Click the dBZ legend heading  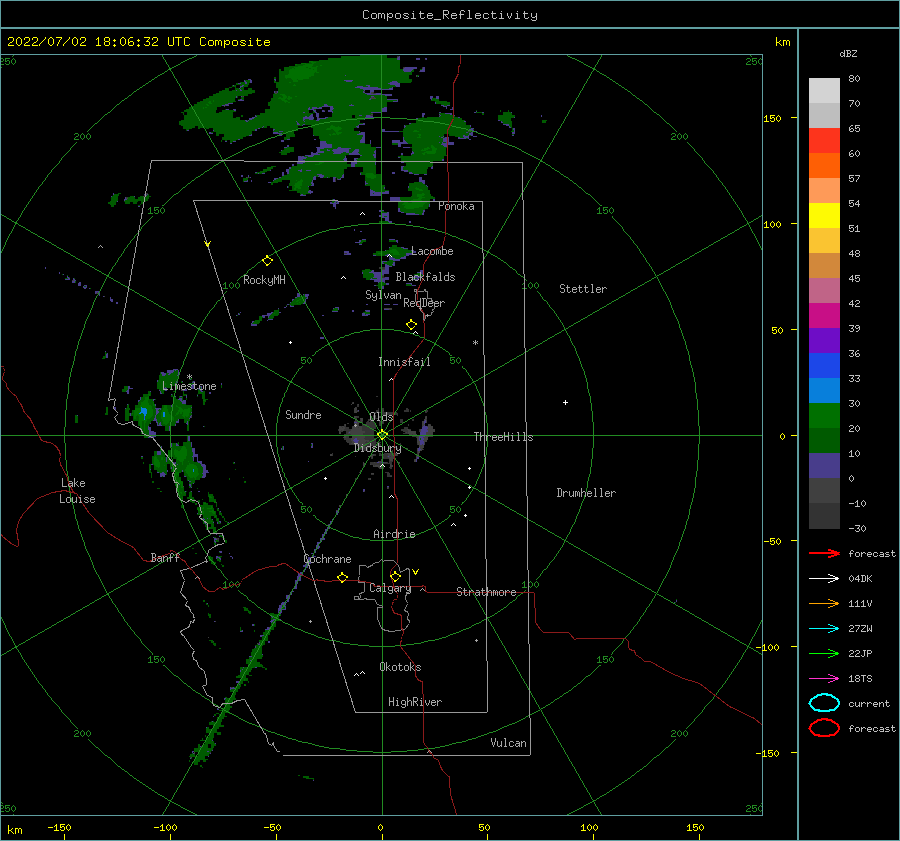(848, 53)
